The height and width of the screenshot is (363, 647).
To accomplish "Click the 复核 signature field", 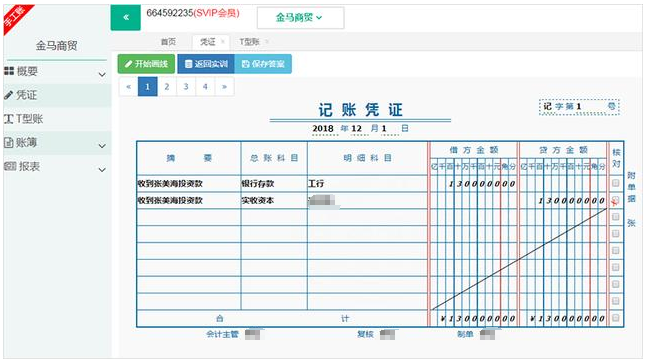I will click(387, 334).
